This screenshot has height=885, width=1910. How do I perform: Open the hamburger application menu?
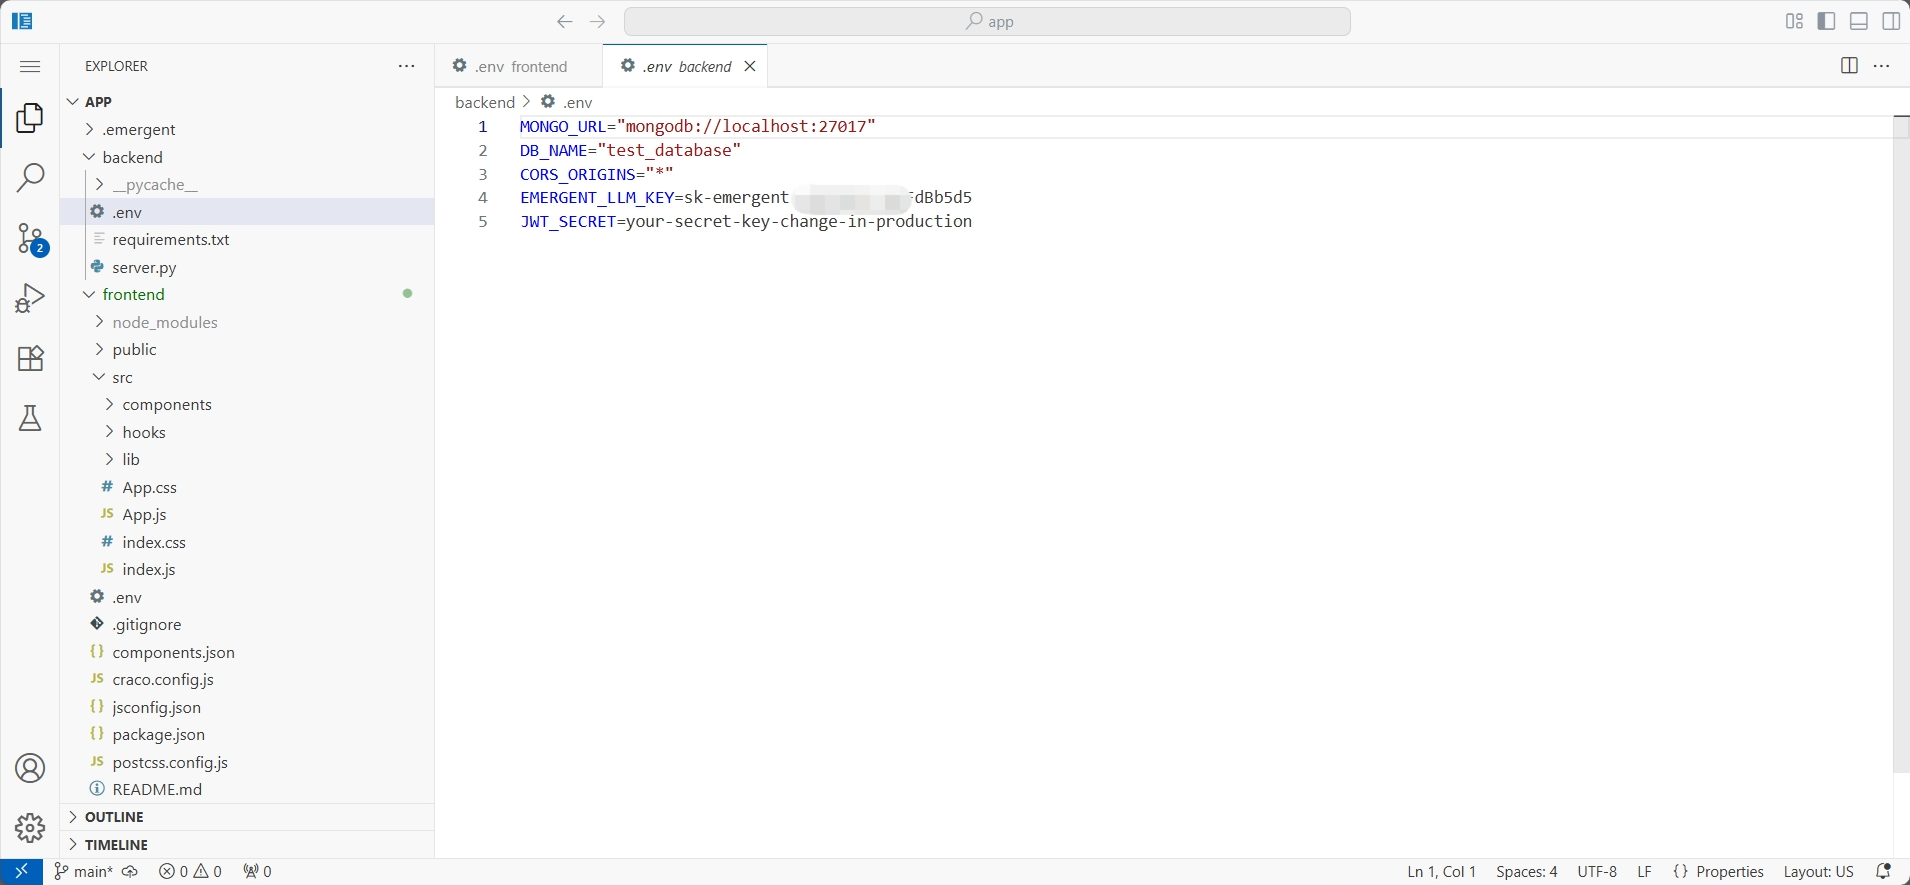30,67
